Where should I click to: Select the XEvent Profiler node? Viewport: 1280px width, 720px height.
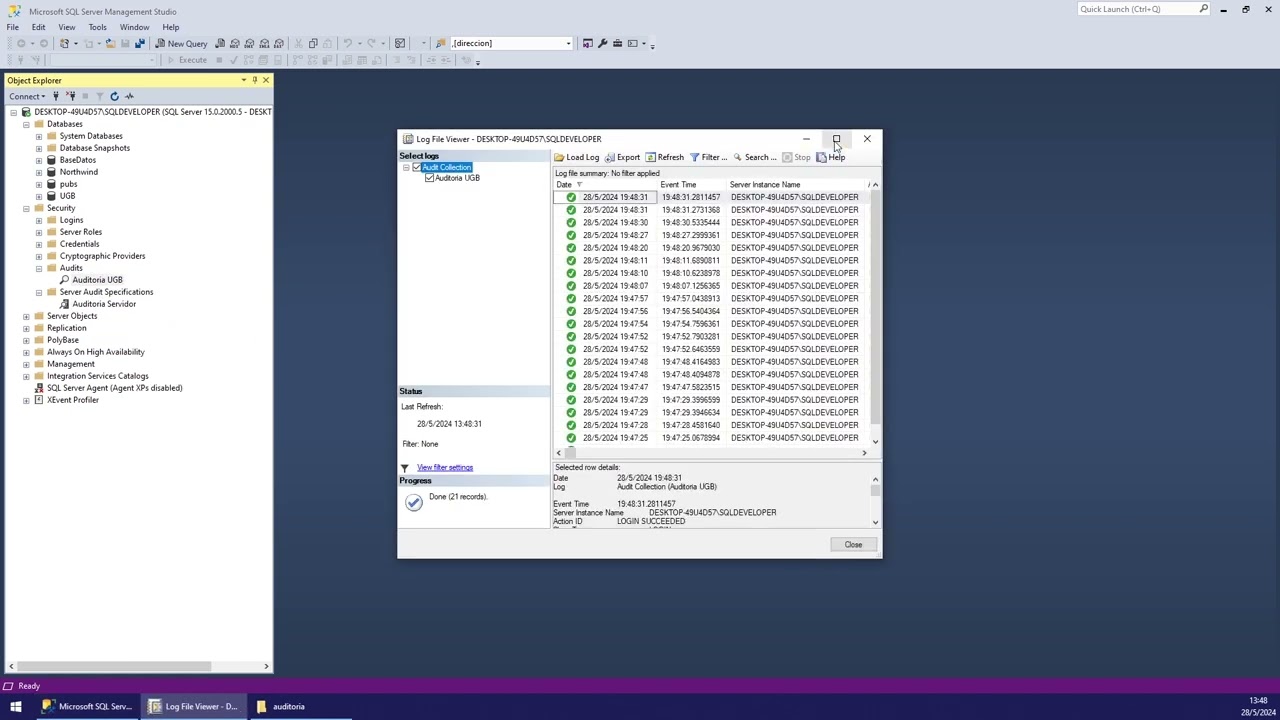72,400
